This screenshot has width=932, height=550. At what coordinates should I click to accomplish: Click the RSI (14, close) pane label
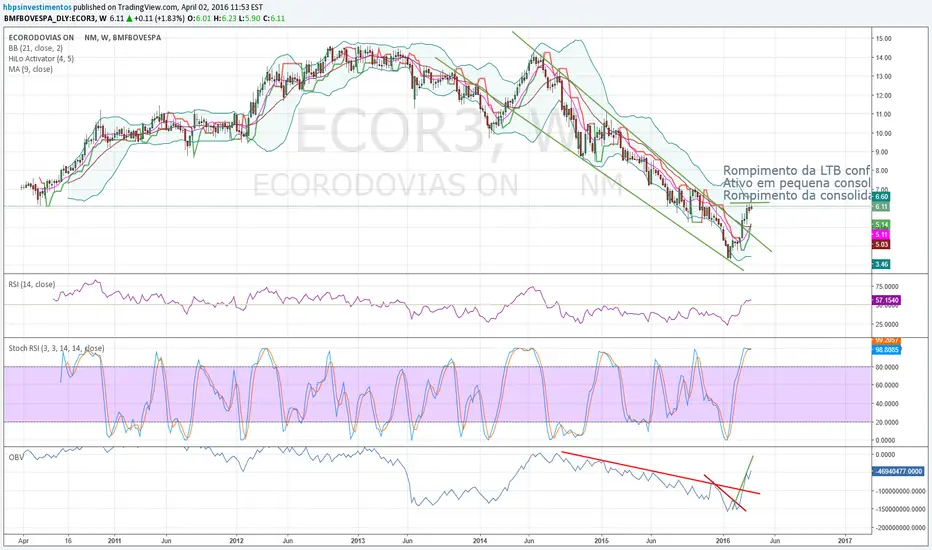coord(32,284)
